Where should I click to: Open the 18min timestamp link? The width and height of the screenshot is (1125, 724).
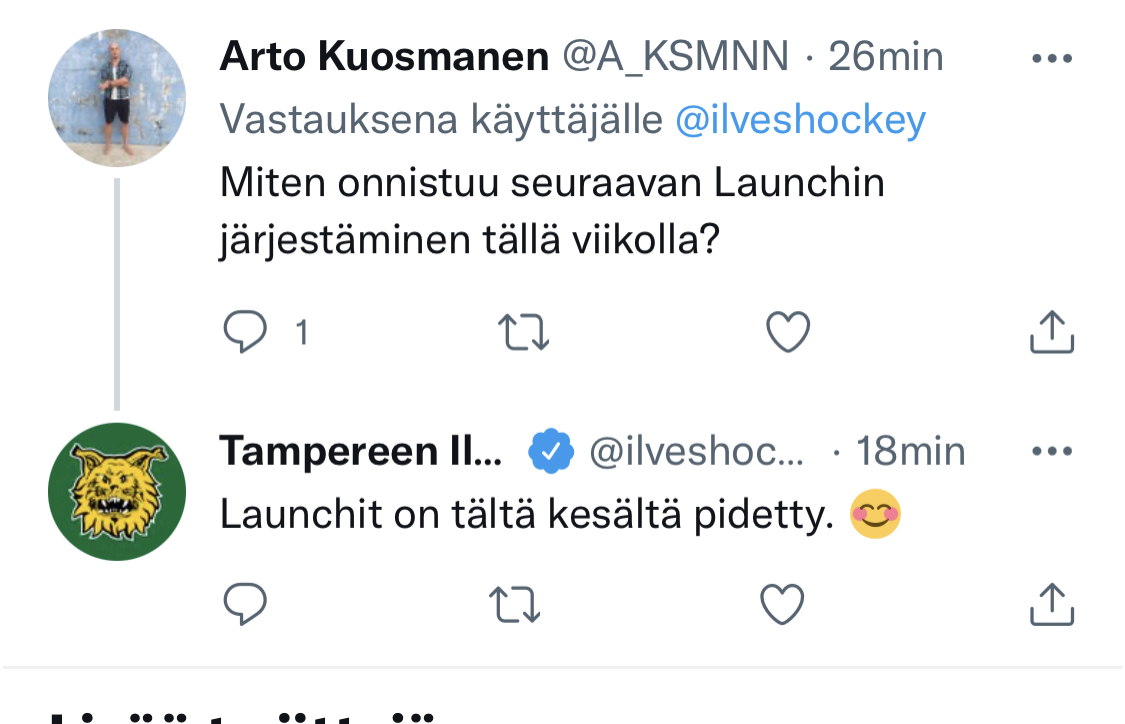[x=911, y=452]
